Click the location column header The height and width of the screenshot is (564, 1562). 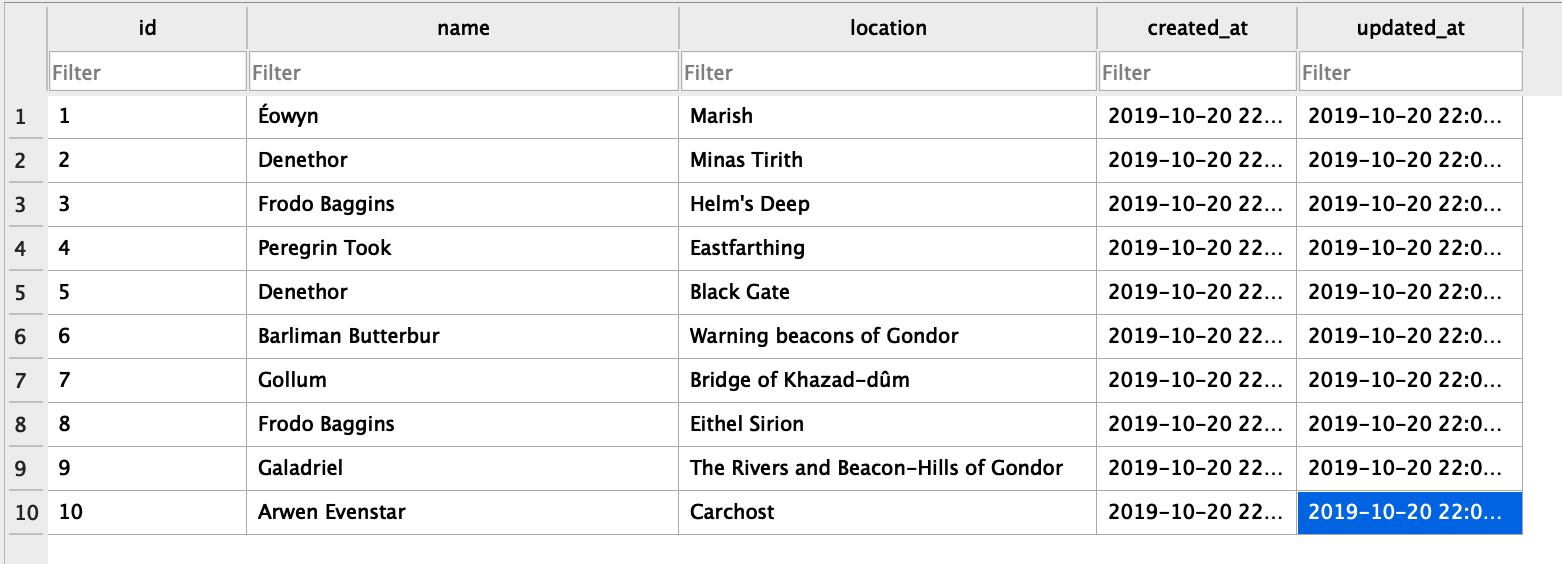click(x=888, y=28)
